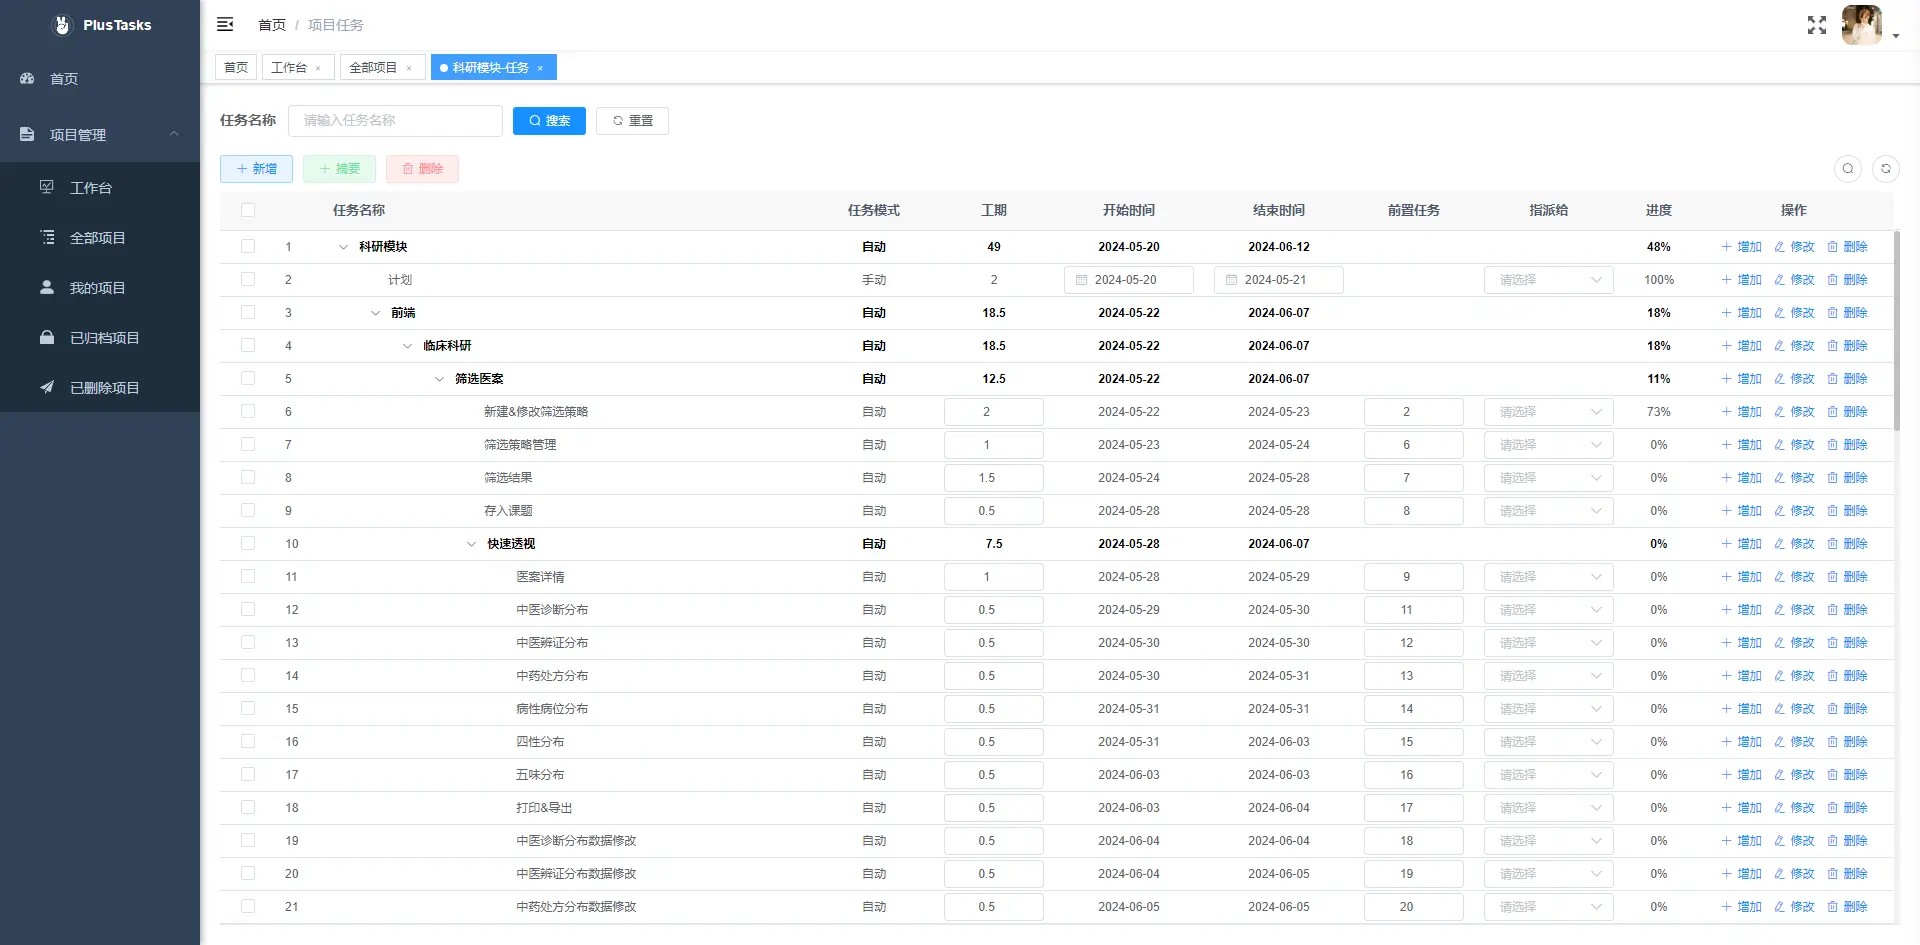Open 我的项目 in the sidebar
The width and height of the screenshot is (1920, 945).
pyautogui.click(x=97, y=288)
